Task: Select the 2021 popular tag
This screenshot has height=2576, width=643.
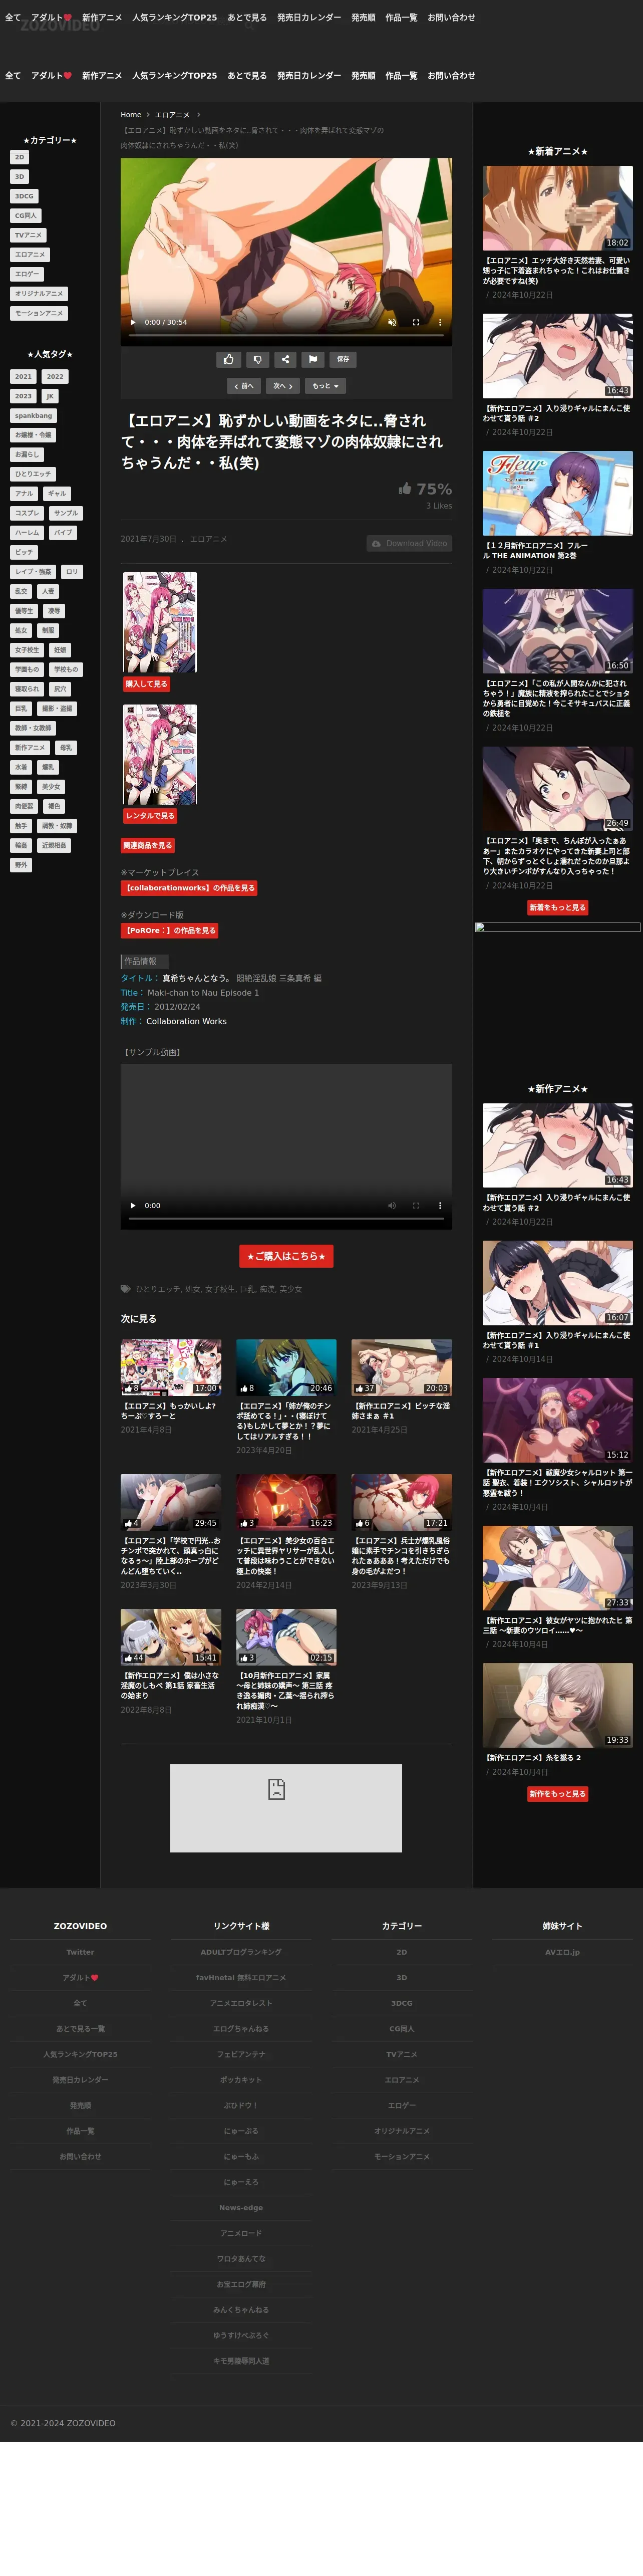Action: coord(23,377)
